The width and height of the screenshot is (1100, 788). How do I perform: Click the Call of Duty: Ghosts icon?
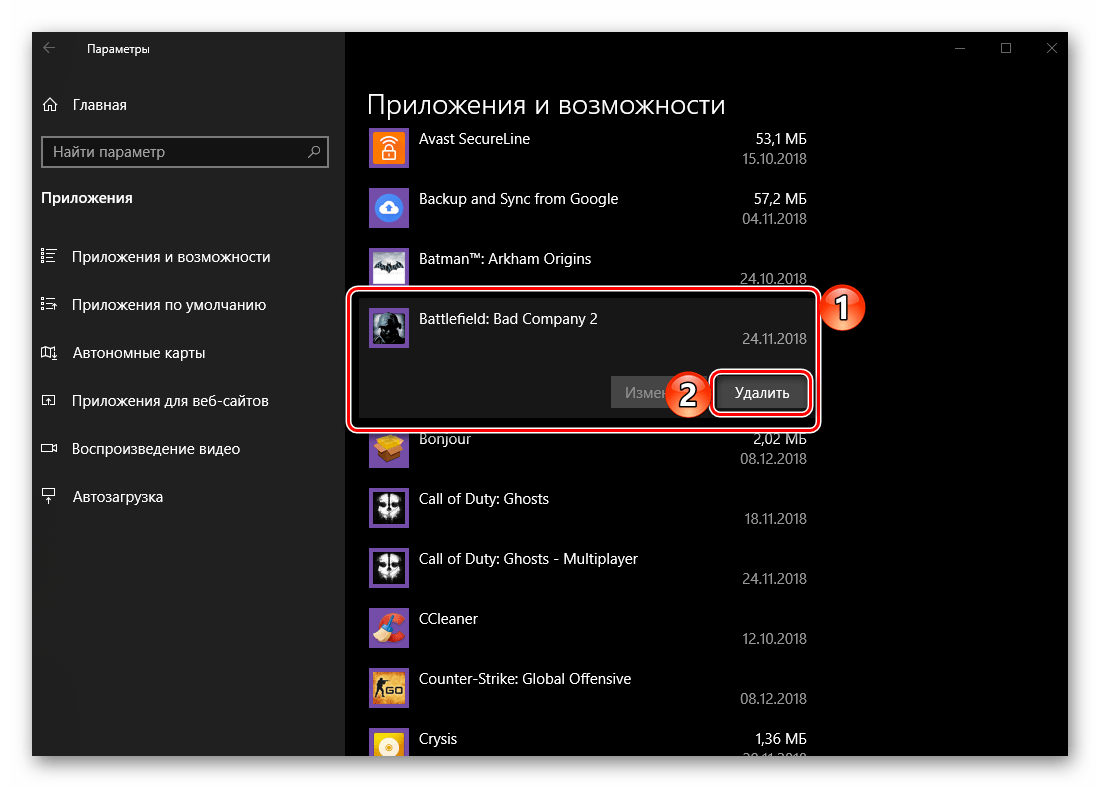click(x=386, y=508)
